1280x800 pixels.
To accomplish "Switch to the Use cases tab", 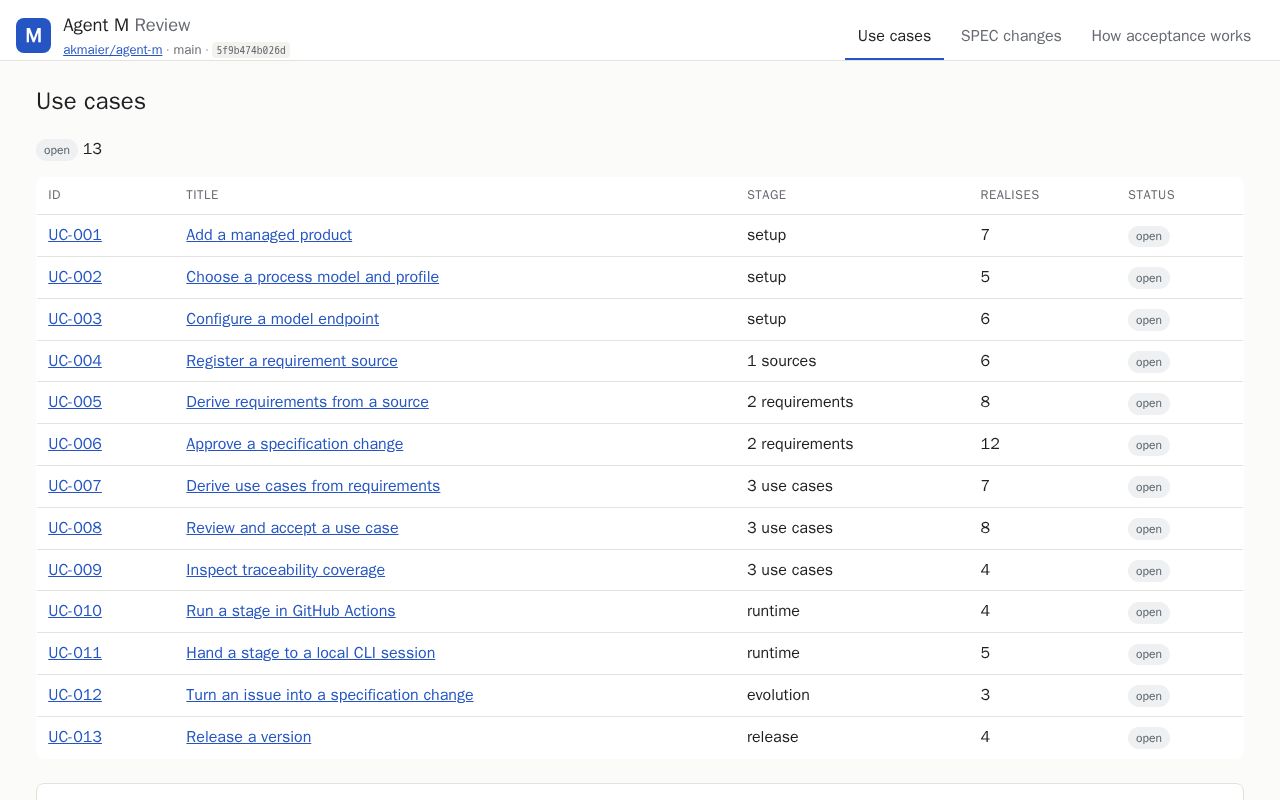I will coord(894,36).
